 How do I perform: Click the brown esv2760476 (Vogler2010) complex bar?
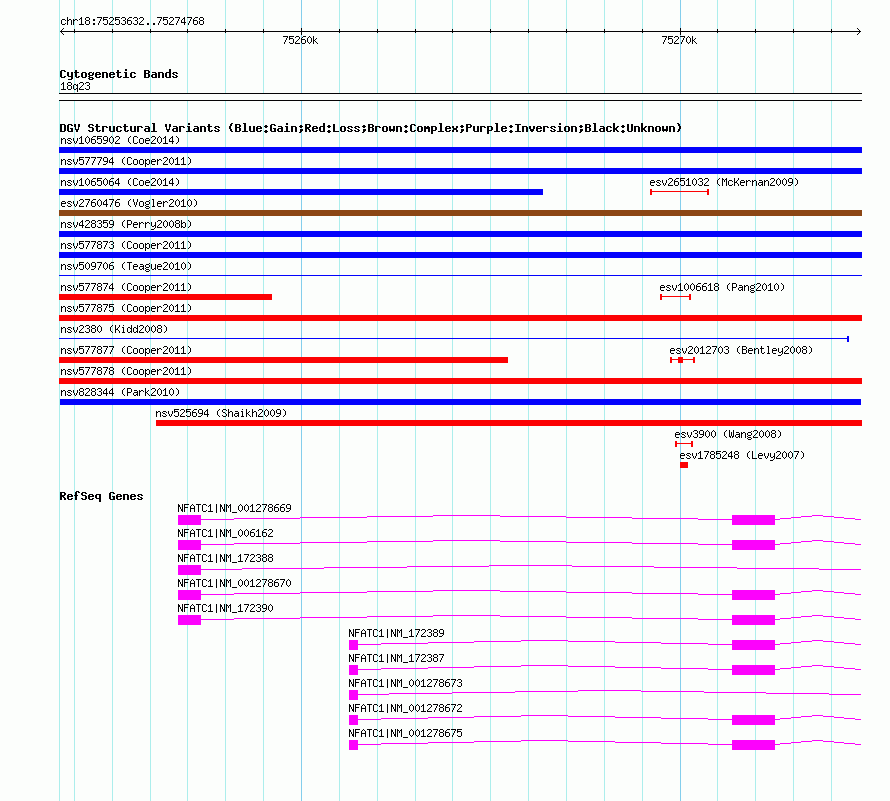click(460, 213)
